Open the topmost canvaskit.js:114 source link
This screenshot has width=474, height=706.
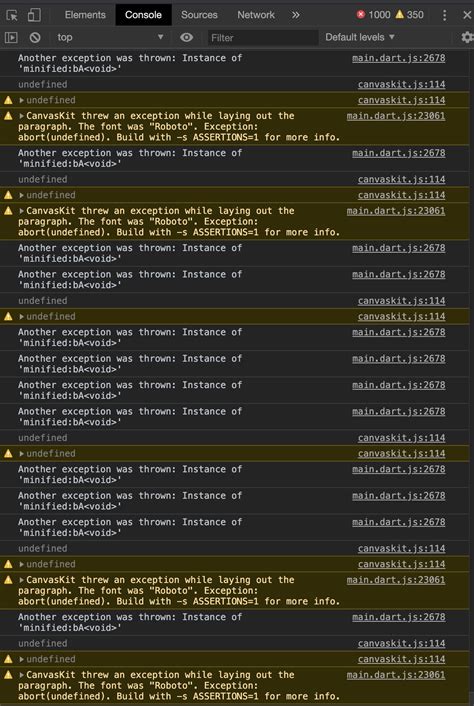[402, 85]
